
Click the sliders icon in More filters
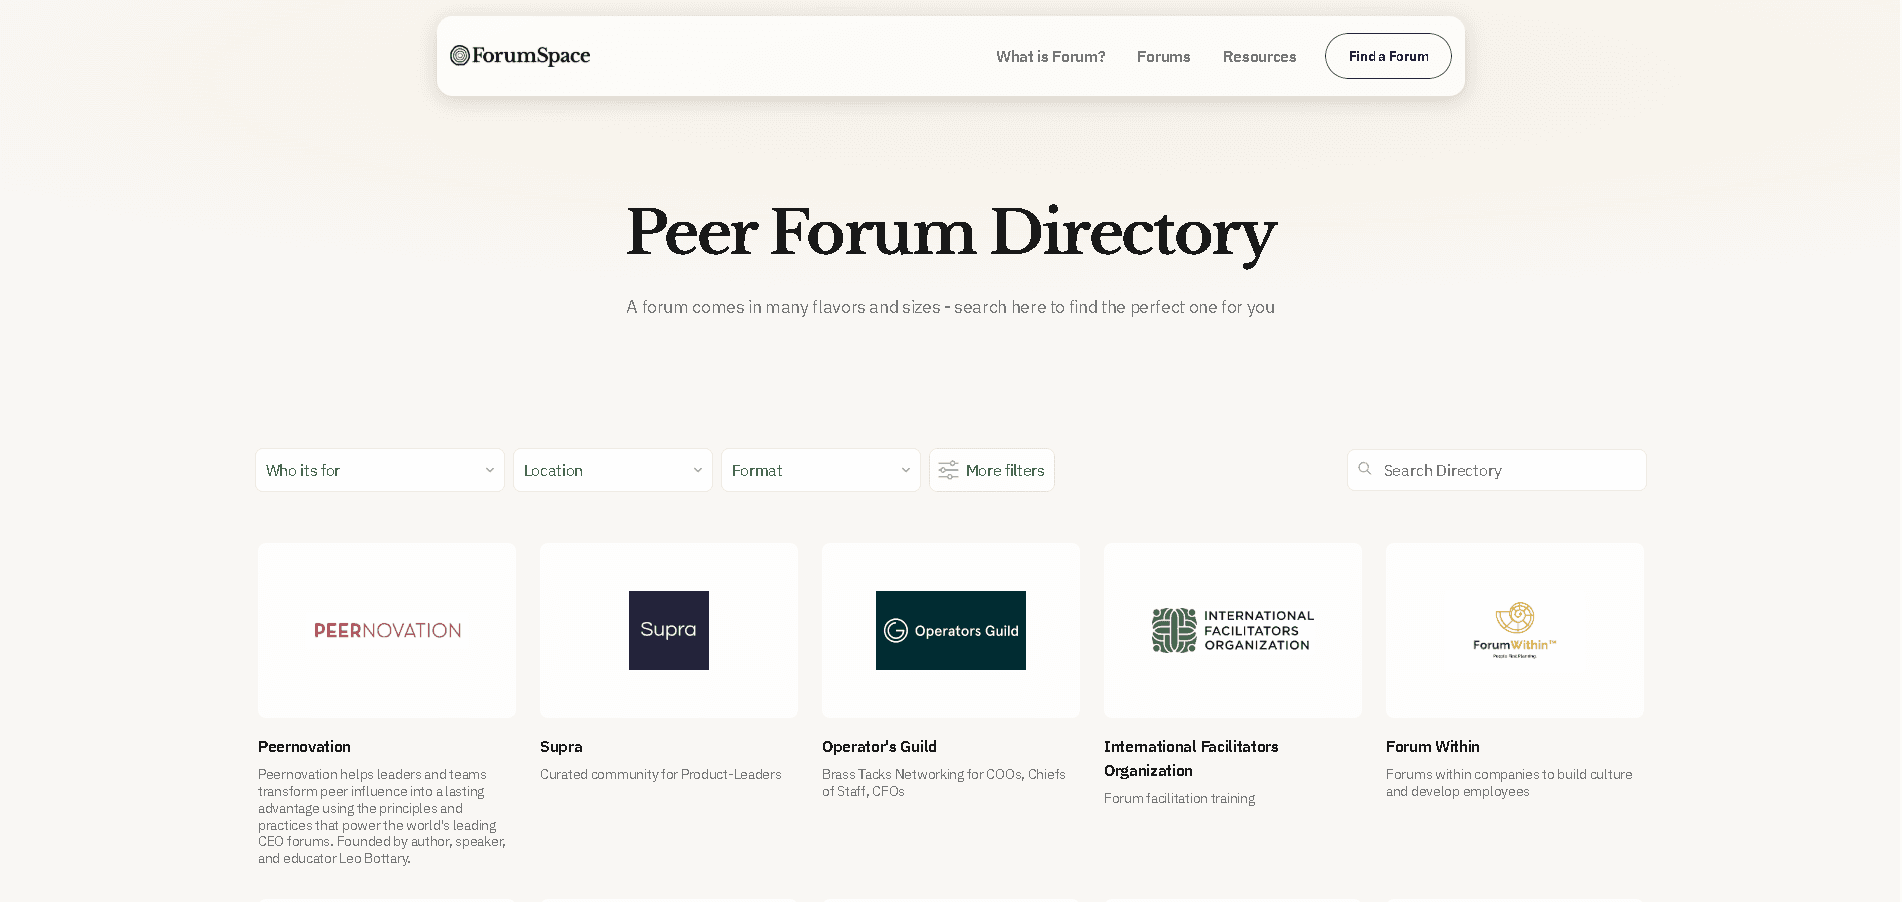[x=948, y=470]
